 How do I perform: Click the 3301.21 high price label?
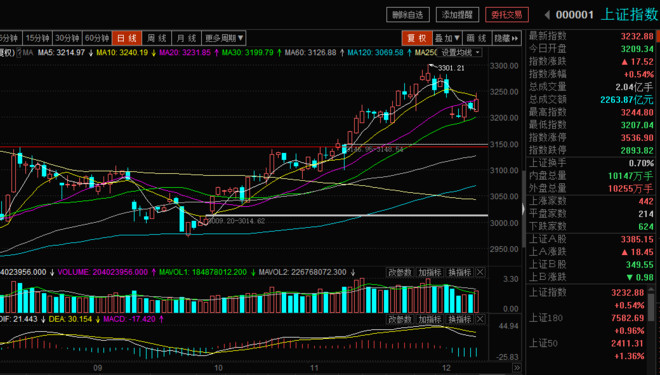coord(451,68)
